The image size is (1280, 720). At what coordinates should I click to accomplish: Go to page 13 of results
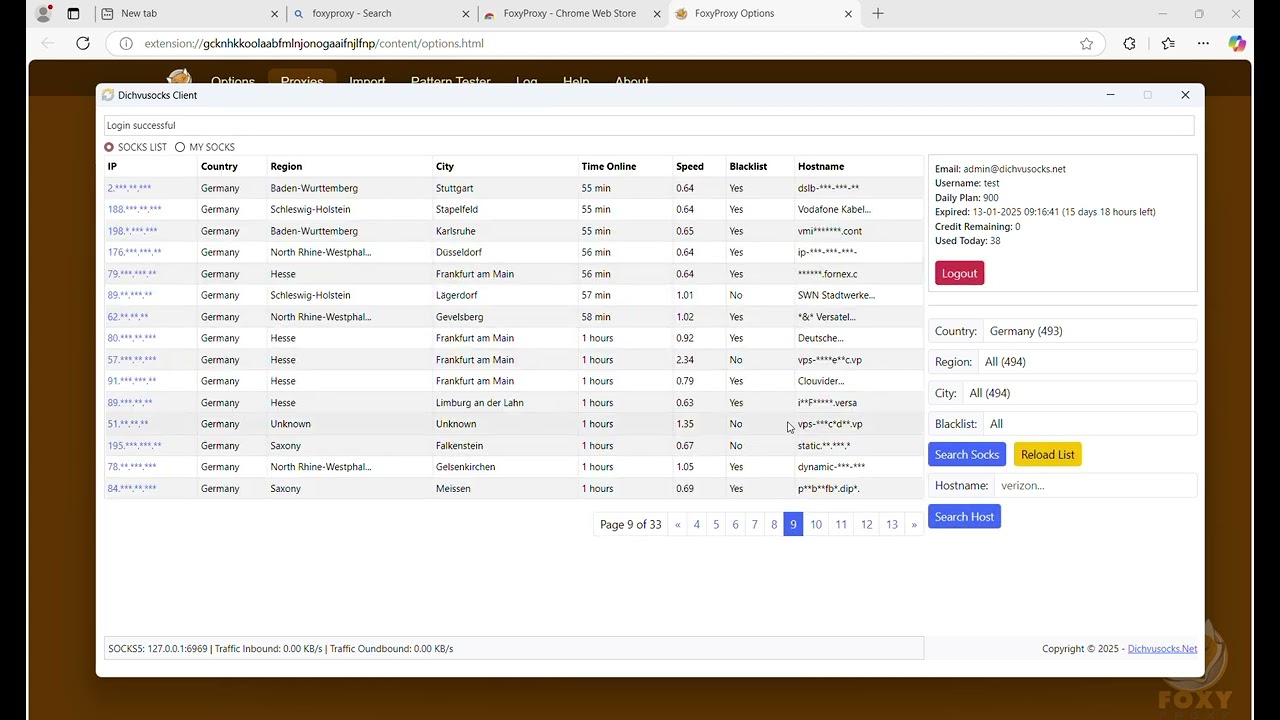[892, 525]
